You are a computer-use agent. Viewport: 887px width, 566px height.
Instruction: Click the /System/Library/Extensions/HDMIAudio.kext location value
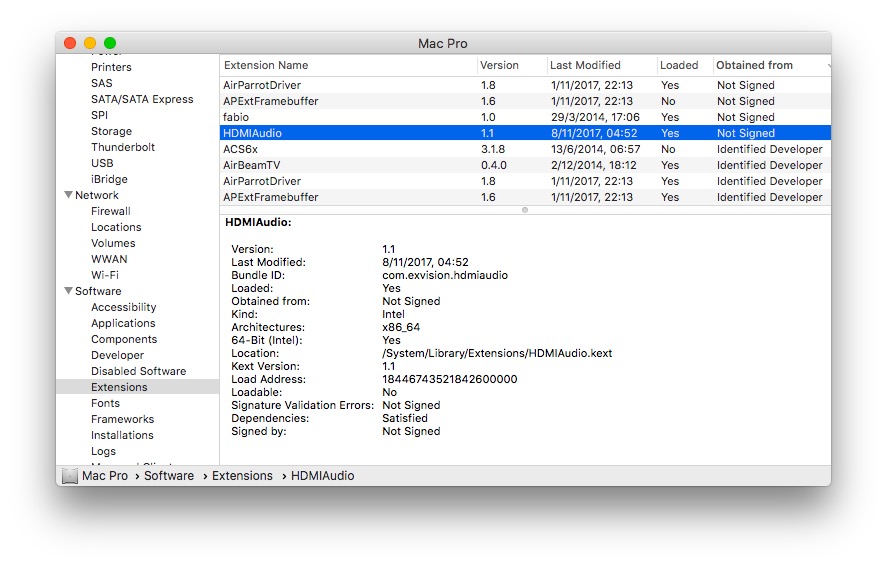click(497, 353)
